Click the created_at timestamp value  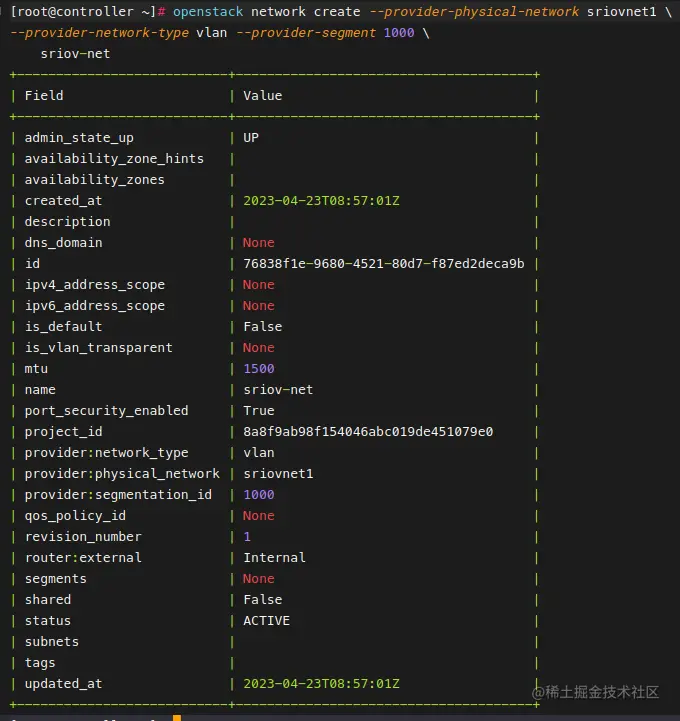pyautogui.click(x=321, y=201)
